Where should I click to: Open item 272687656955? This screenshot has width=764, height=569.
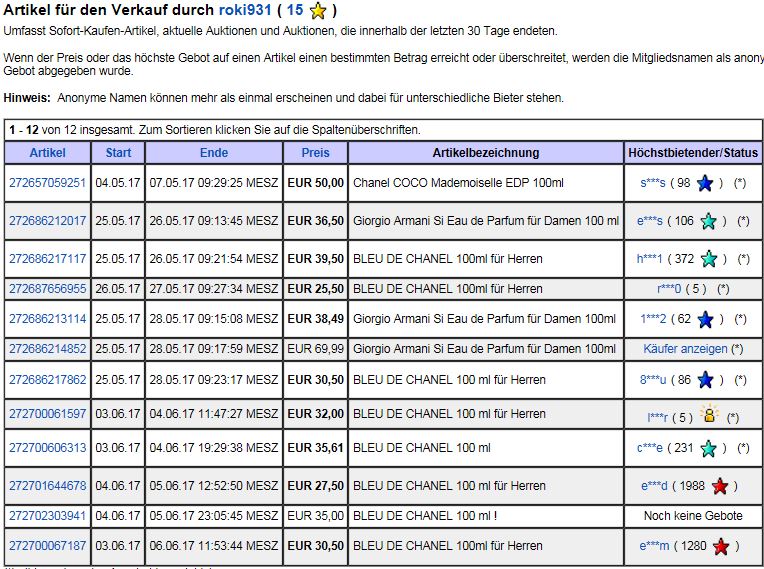pos(47,289)
